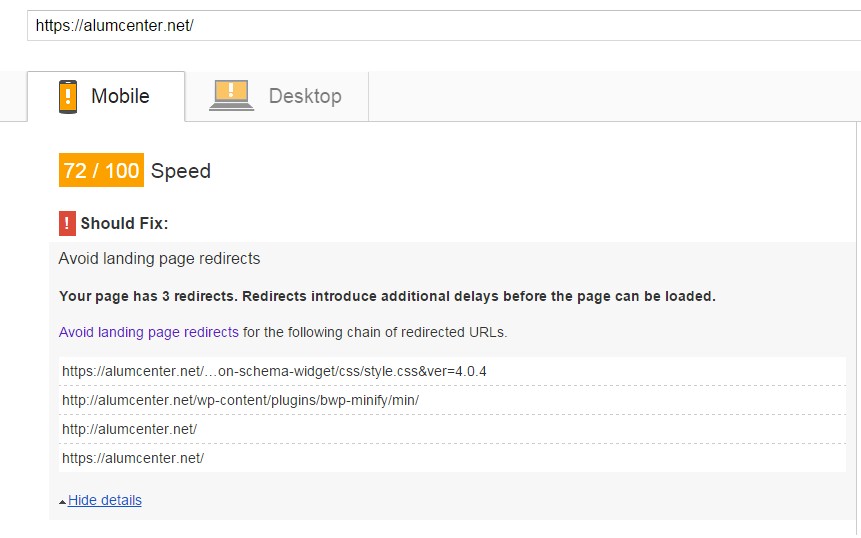Click the Should Fix: label

click(x=124, y=223)
